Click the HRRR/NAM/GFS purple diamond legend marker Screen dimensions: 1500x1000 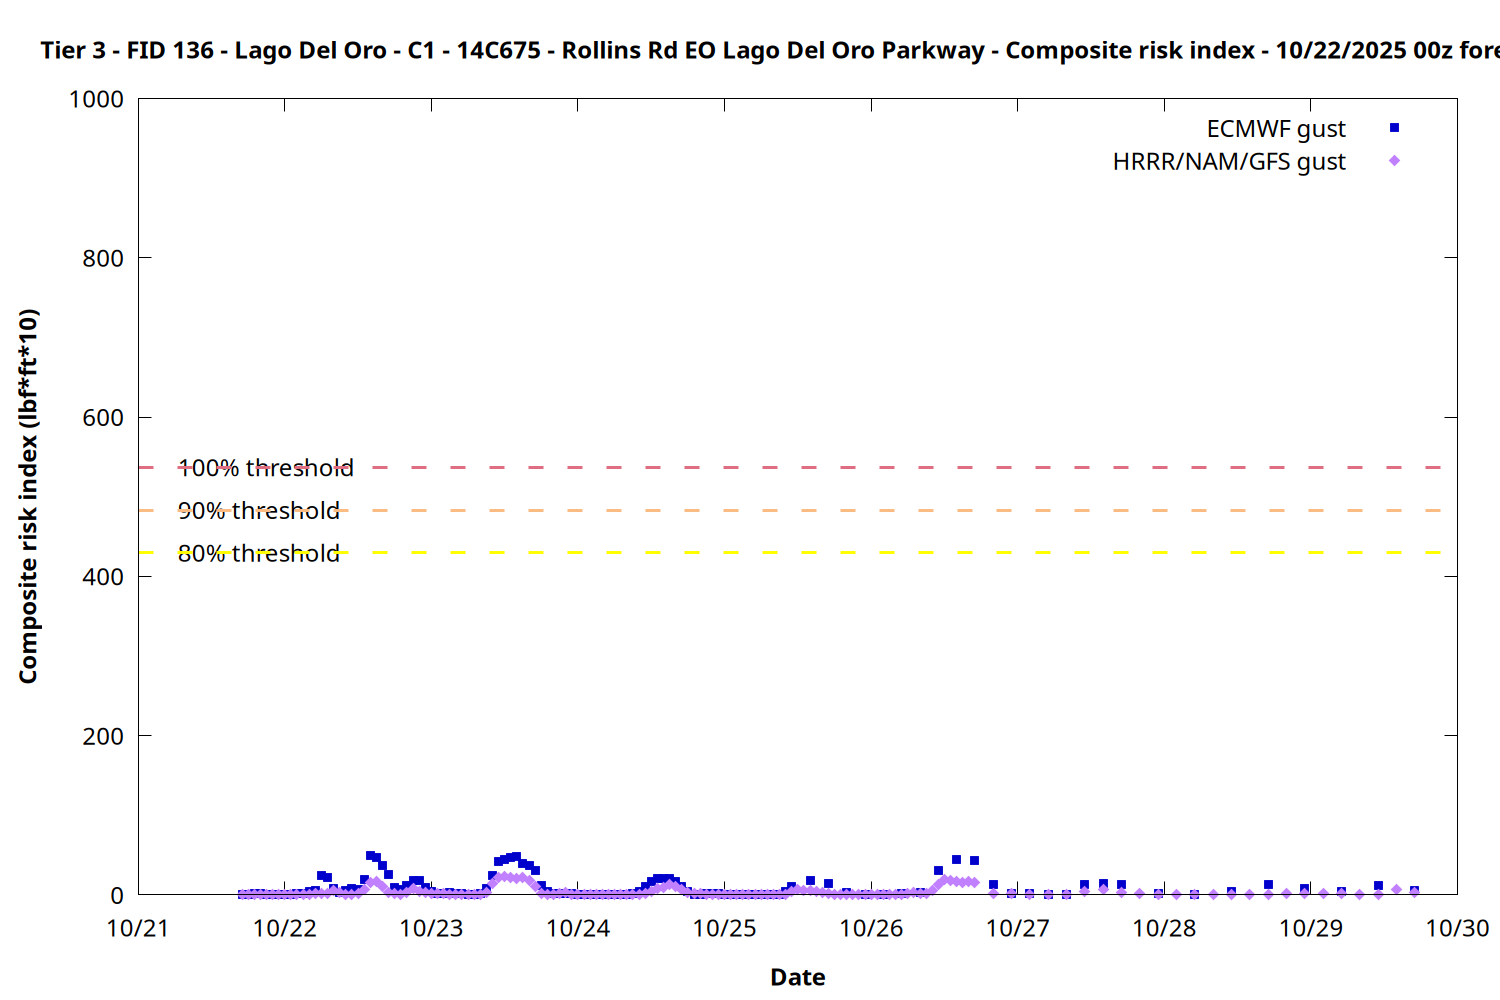(x=1394, y=161)
